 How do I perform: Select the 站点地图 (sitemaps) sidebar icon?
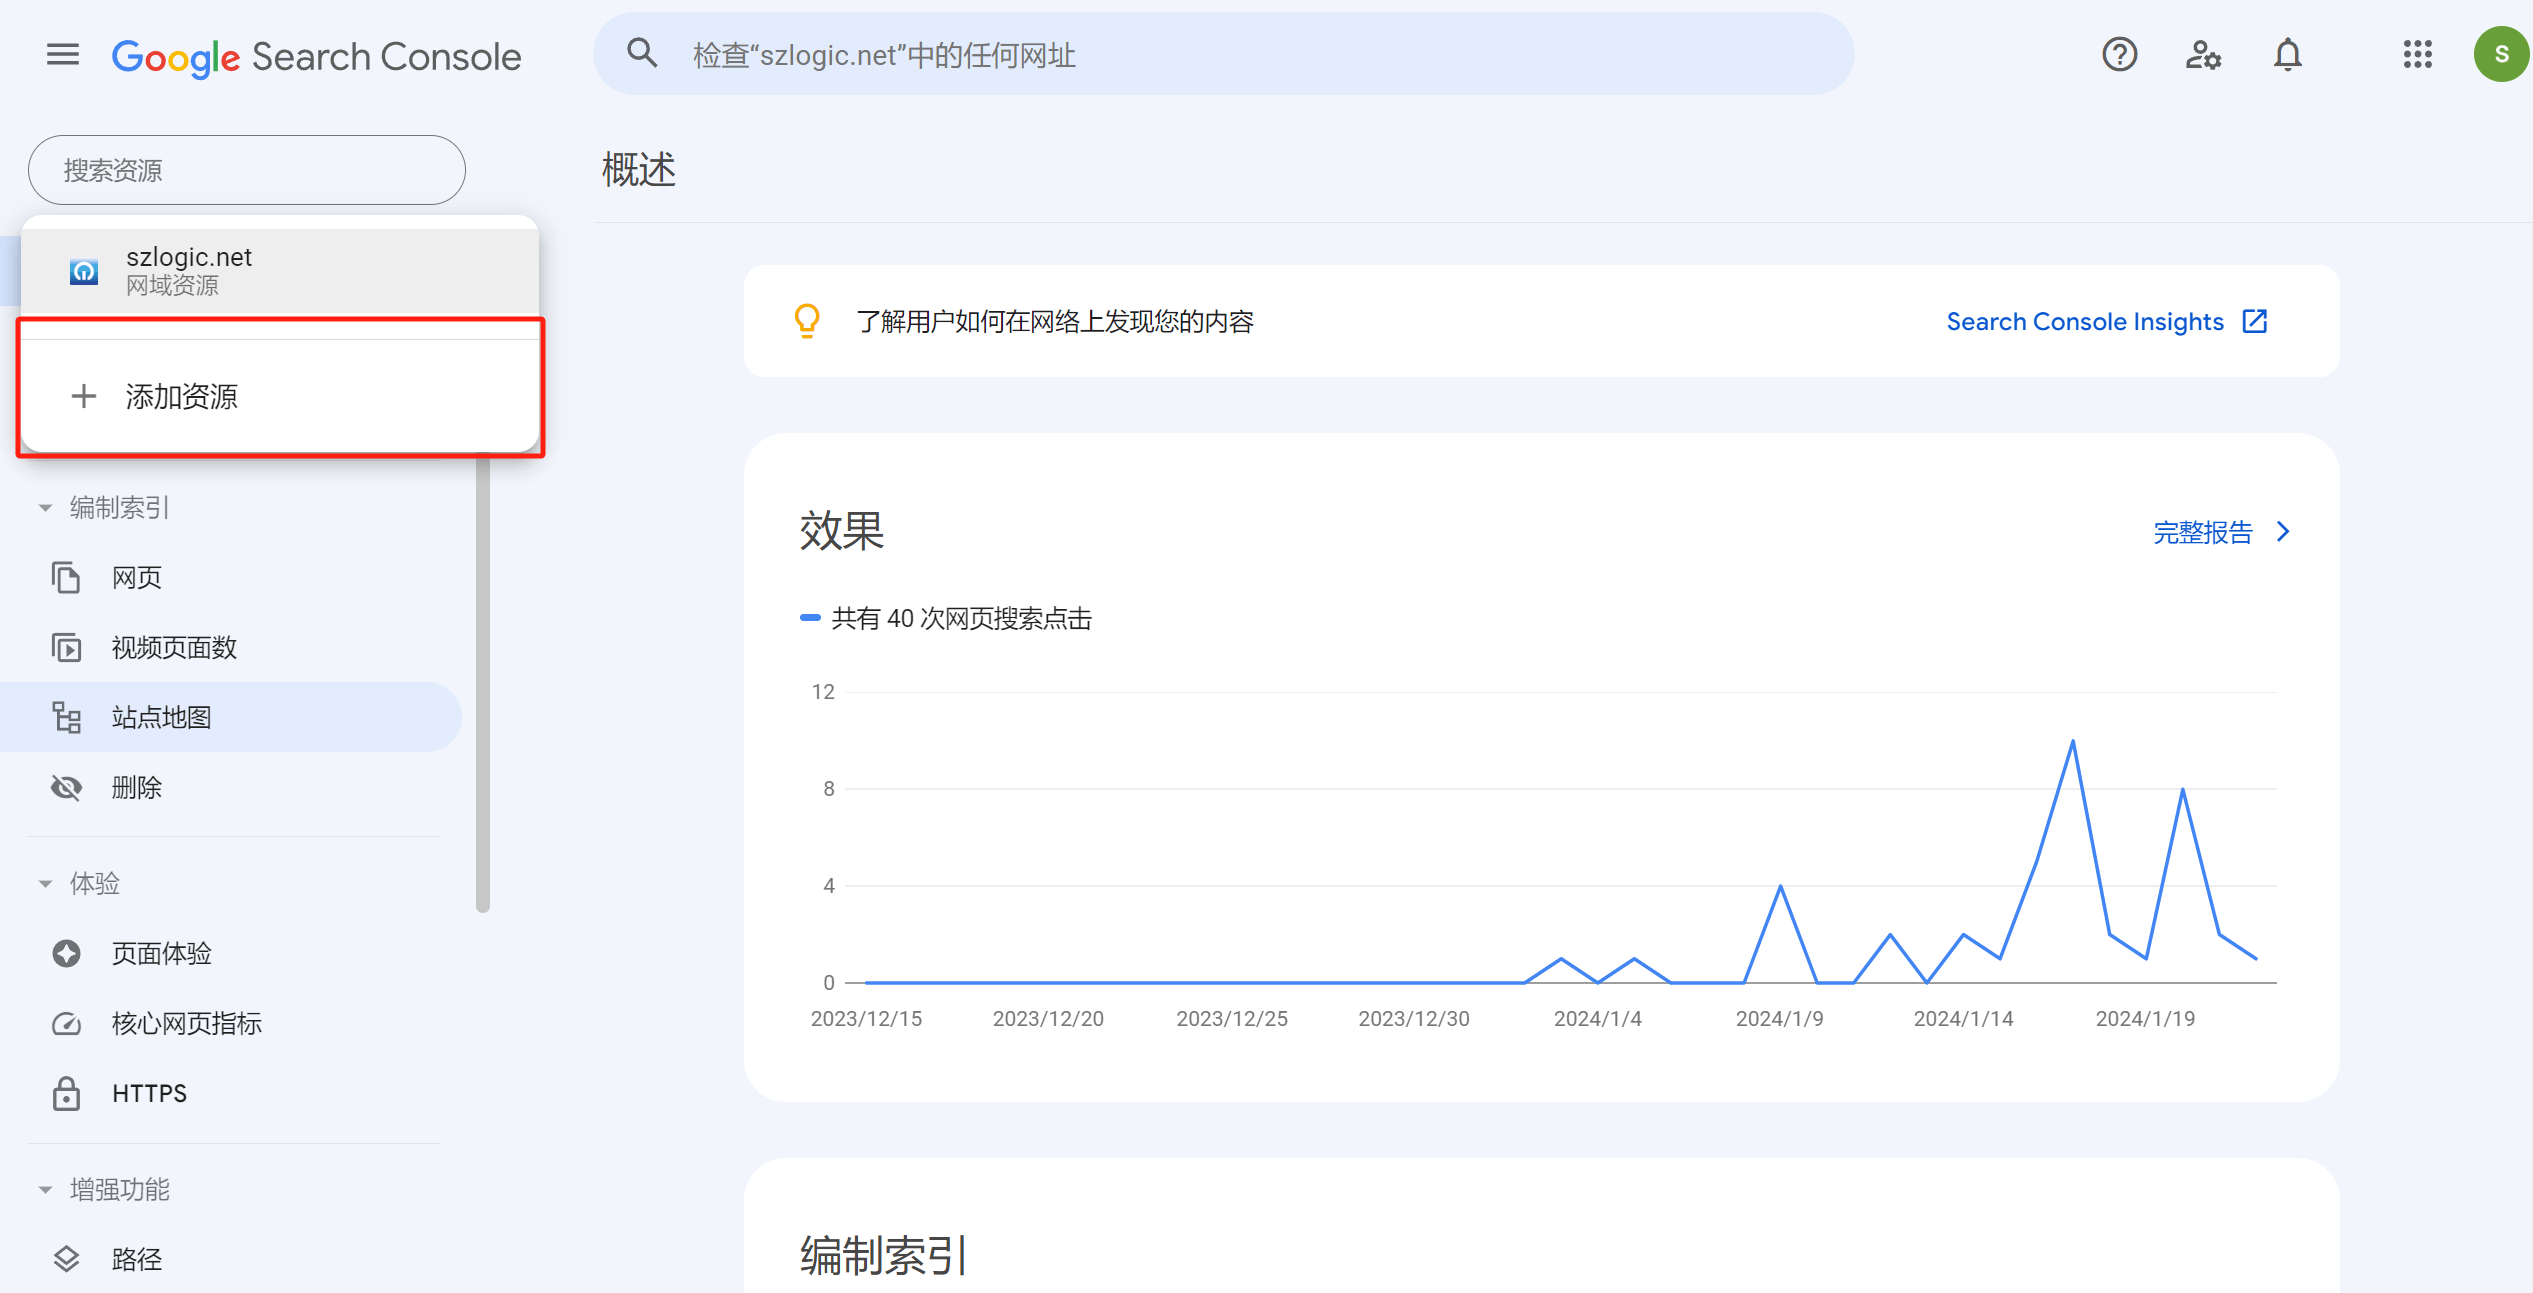coord(66,717)
